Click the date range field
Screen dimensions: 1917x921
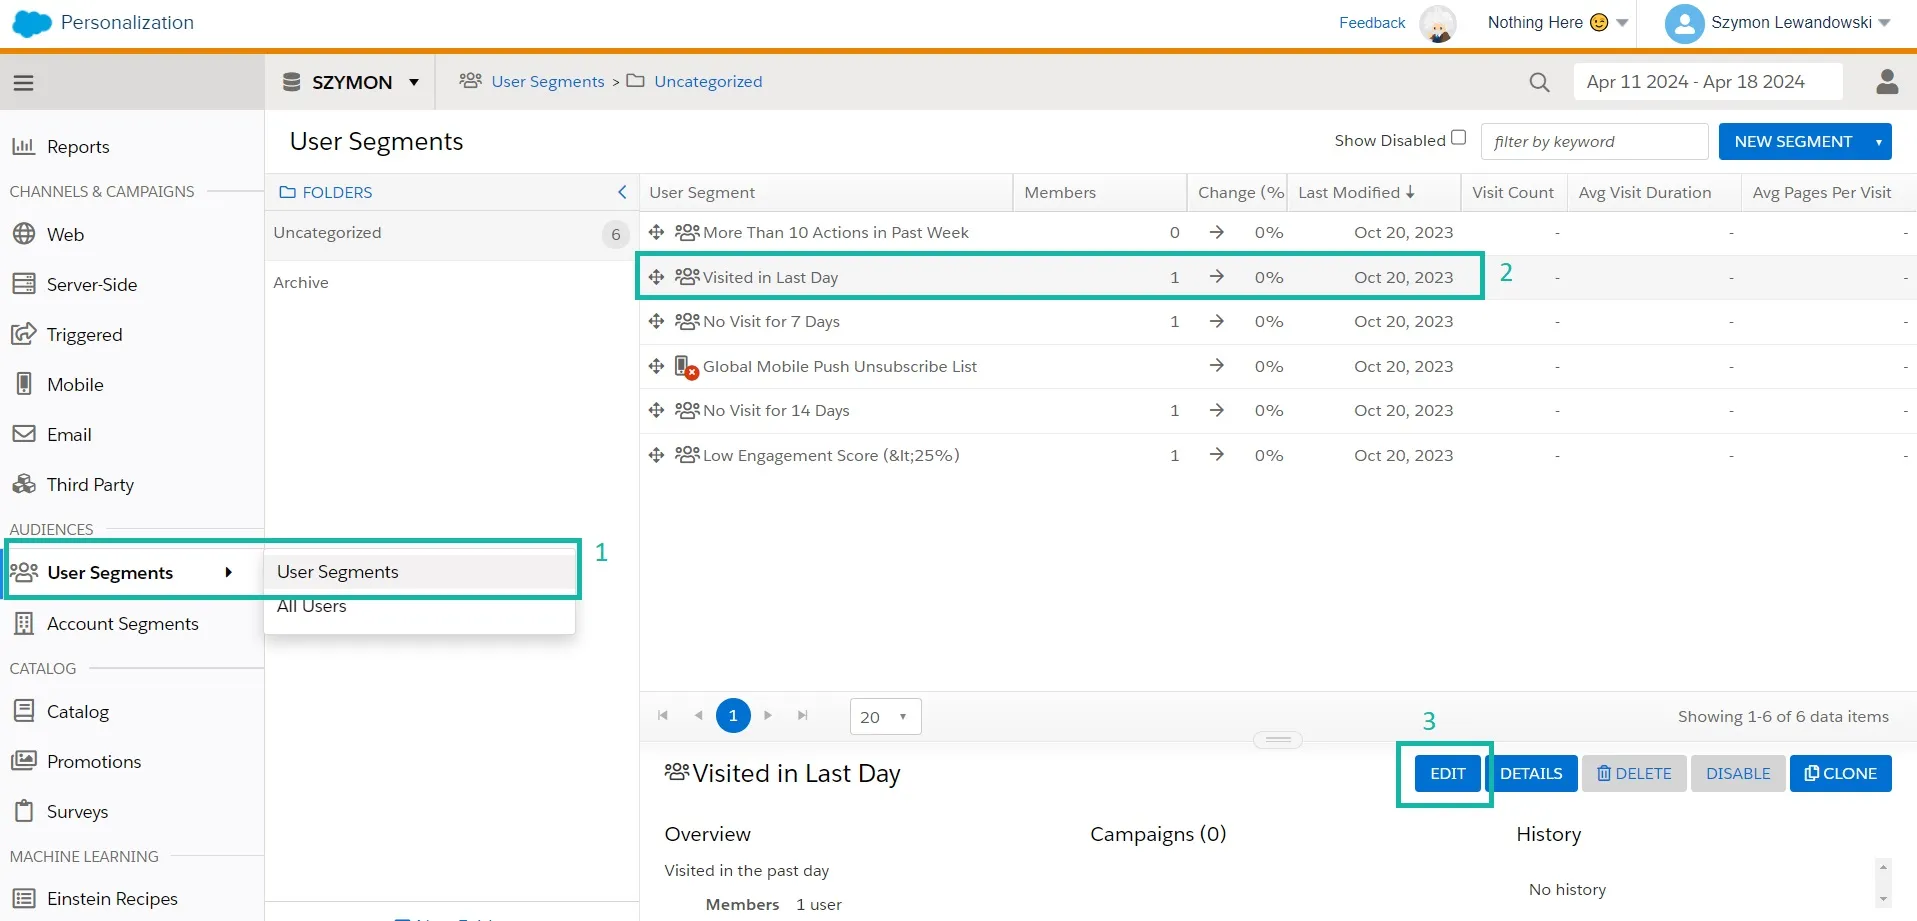(1707, 82)
